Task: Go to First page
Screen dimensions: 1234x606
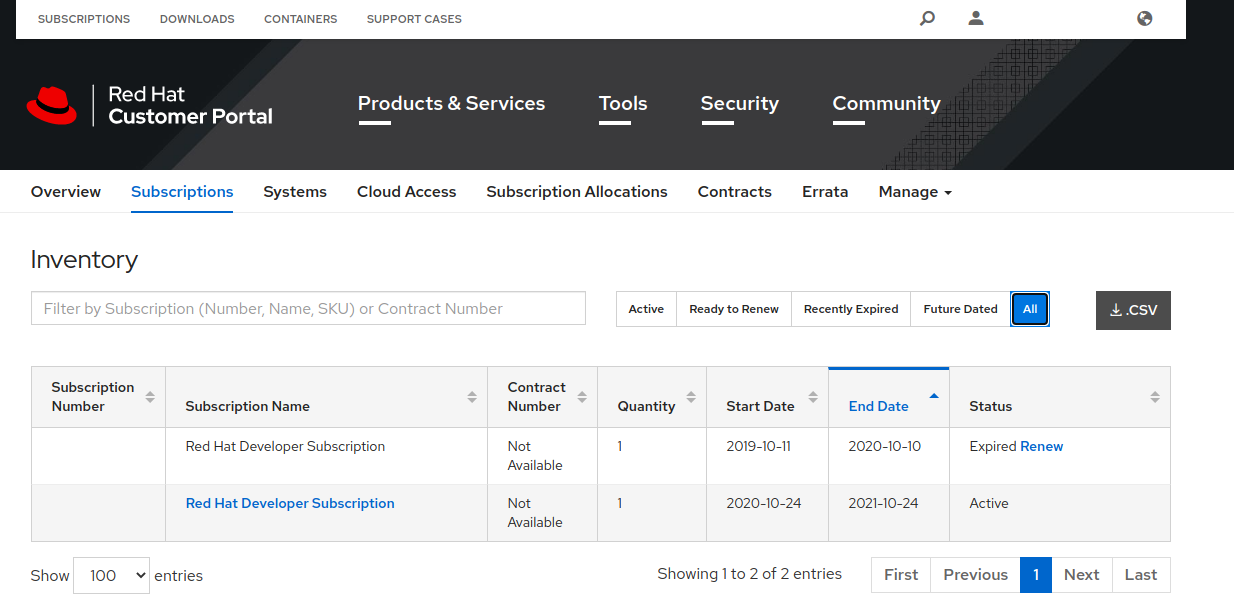Action: [x=901, y=575]
